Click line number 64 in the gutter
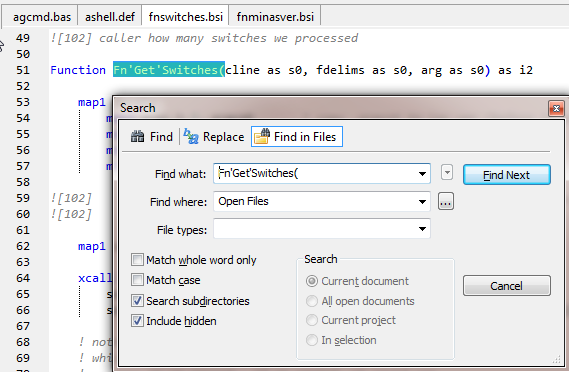The height and width of the screenshot is (372, 569). pos(23,278)
